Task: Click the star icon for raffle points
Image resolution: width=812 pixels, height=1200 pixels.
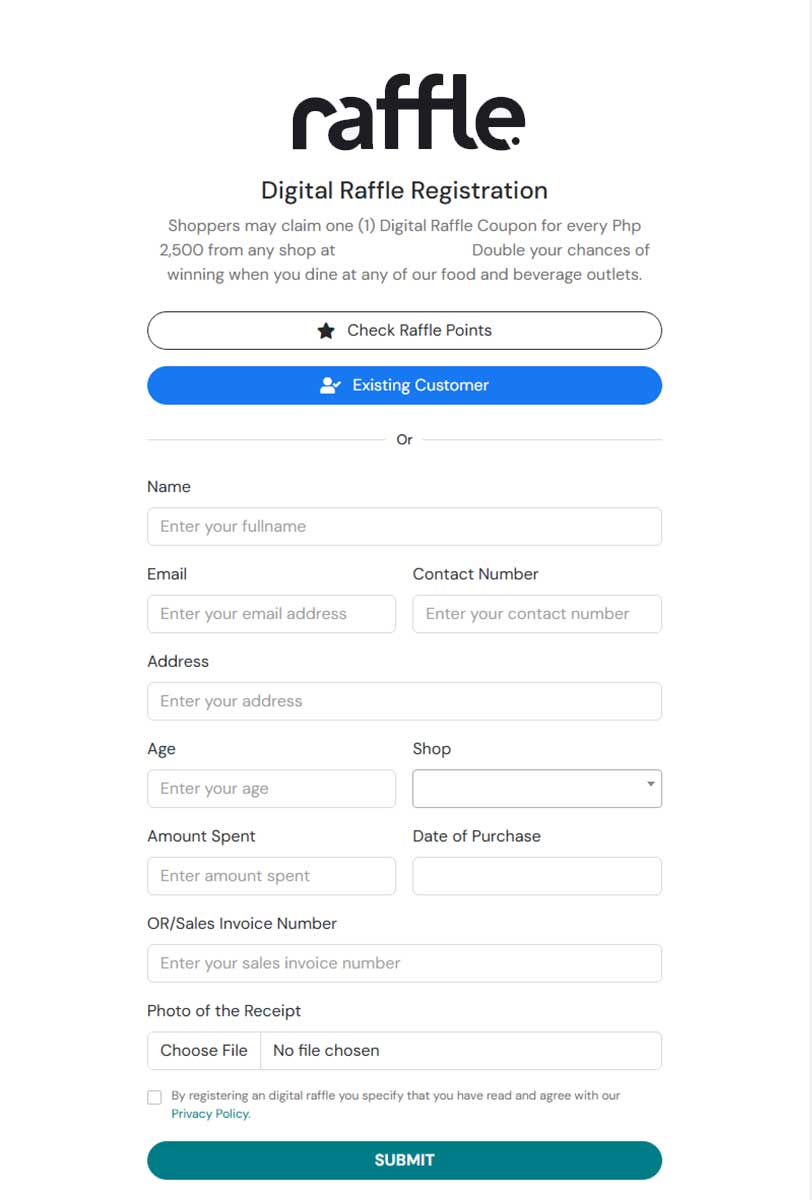Action: point(326,331)
